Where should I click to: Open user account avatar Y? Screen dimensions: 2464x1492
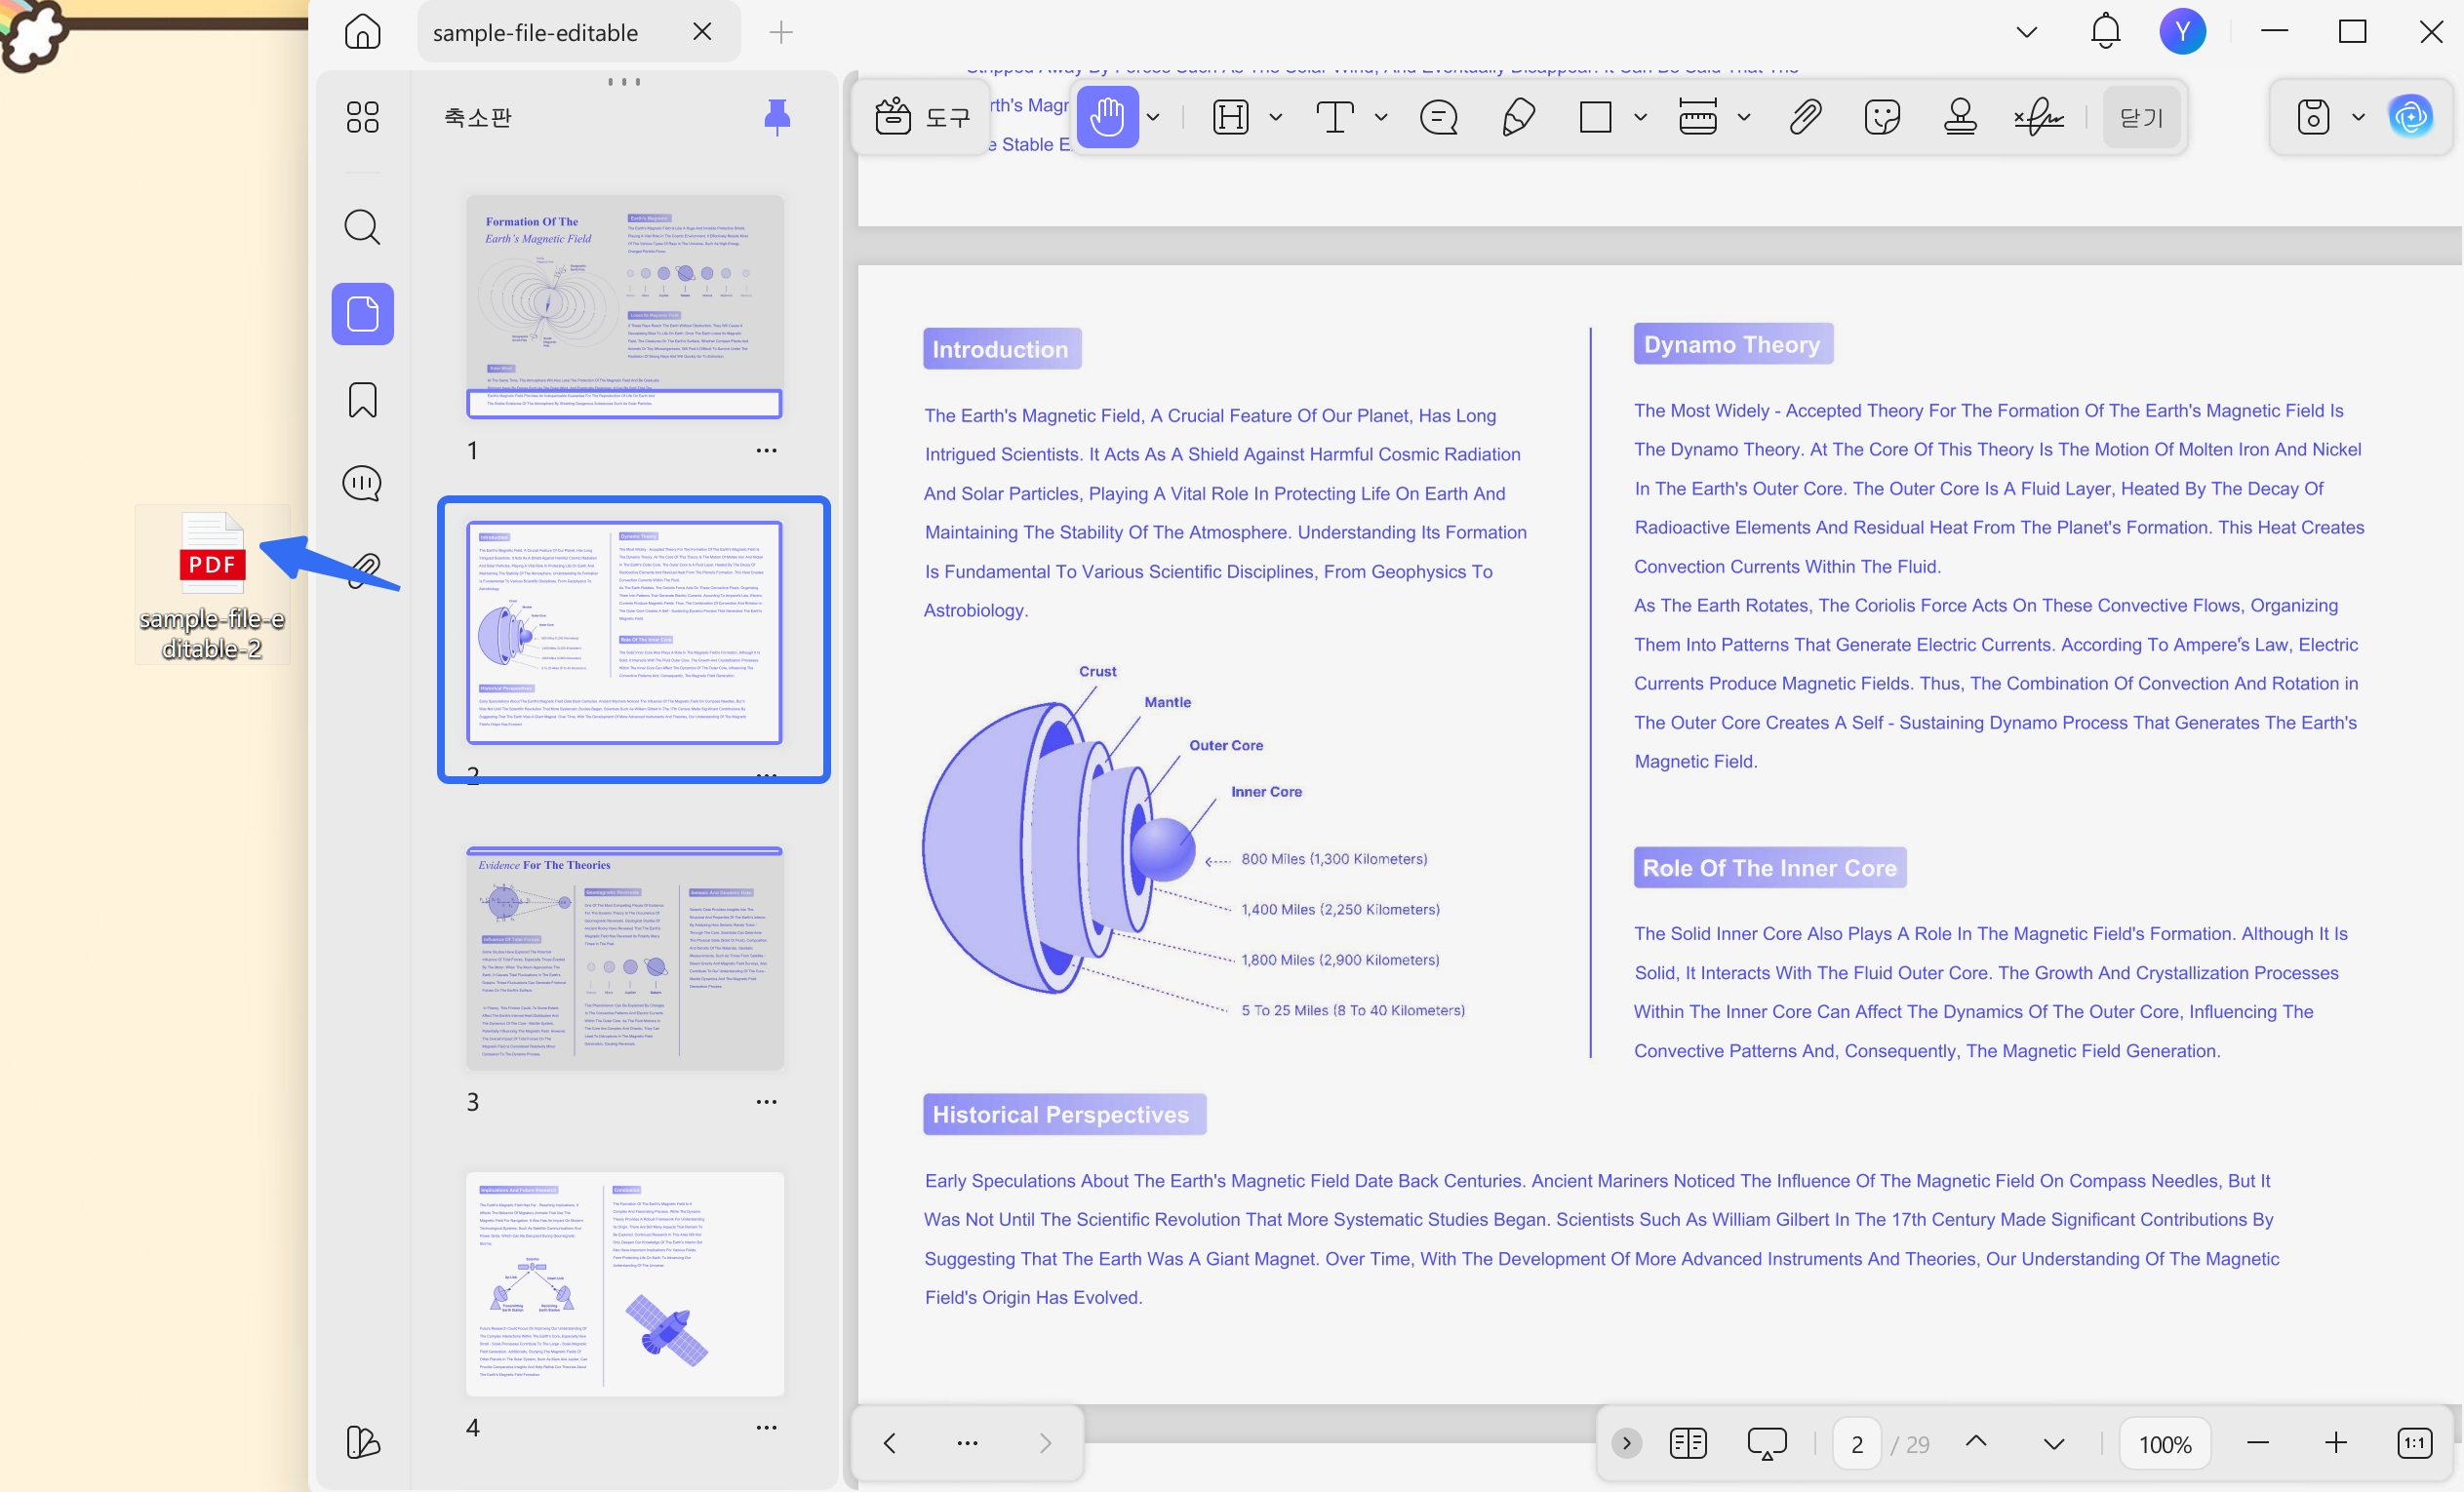pos(2182,32)
